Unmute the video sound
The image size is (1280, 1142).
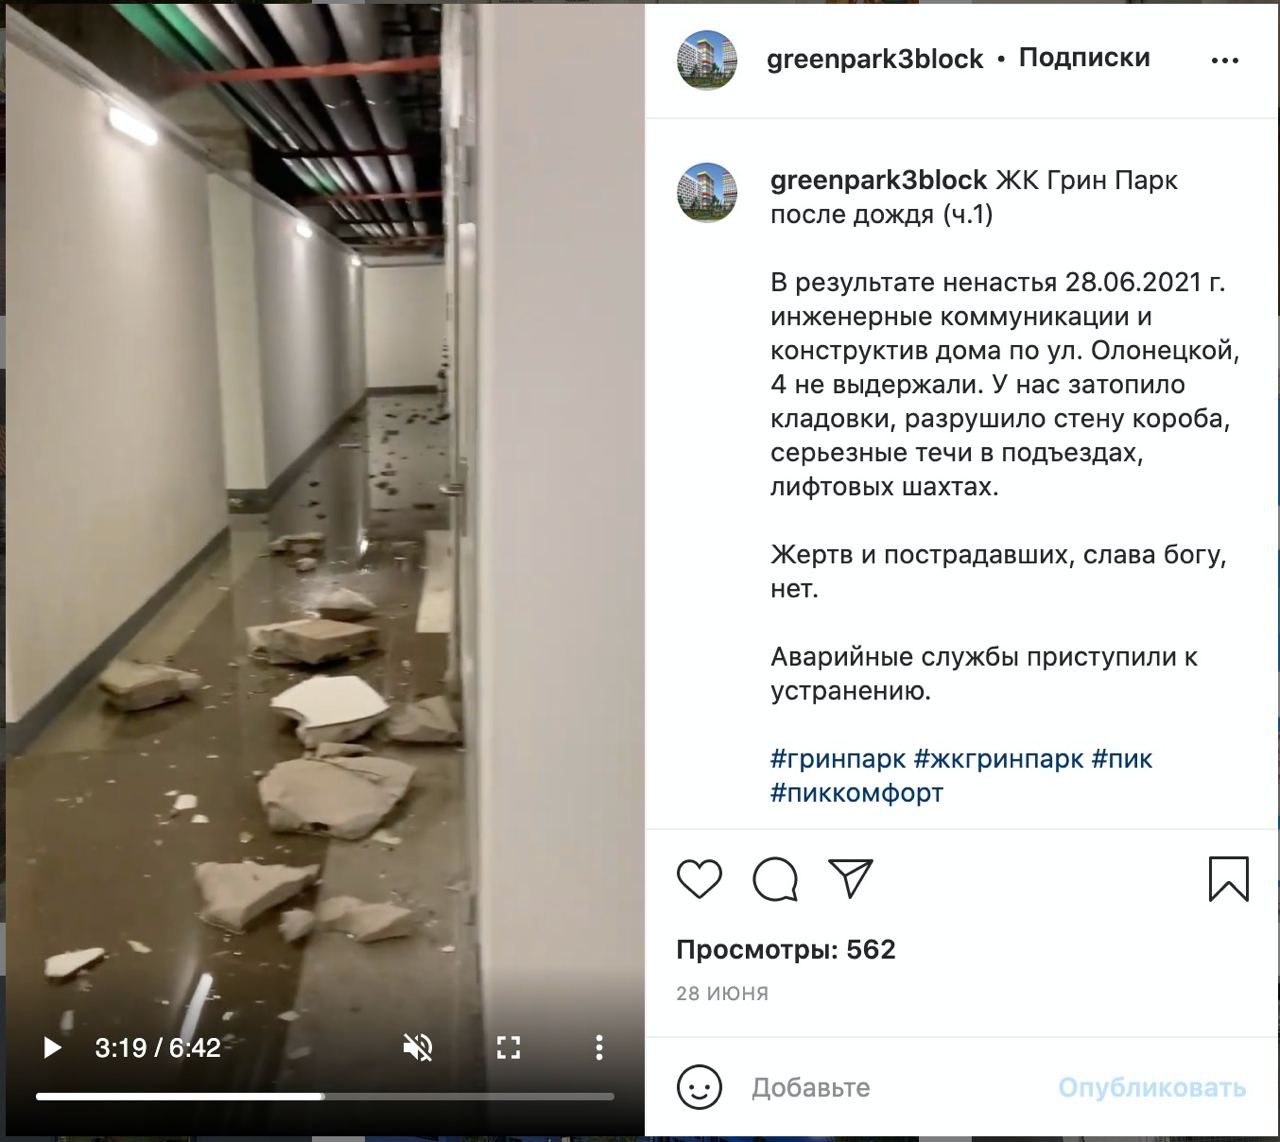click(417, 1047)
